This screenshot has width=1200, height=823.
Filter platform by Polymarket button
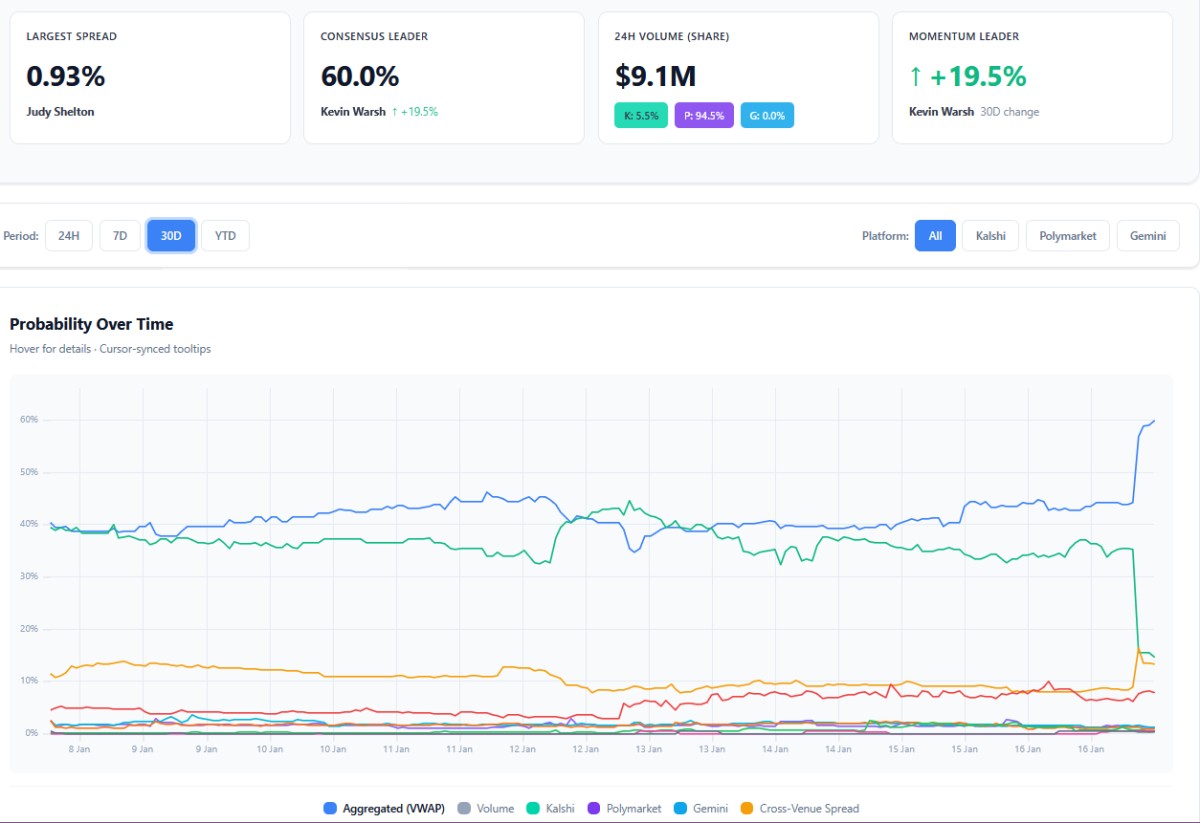(1067, 236)
